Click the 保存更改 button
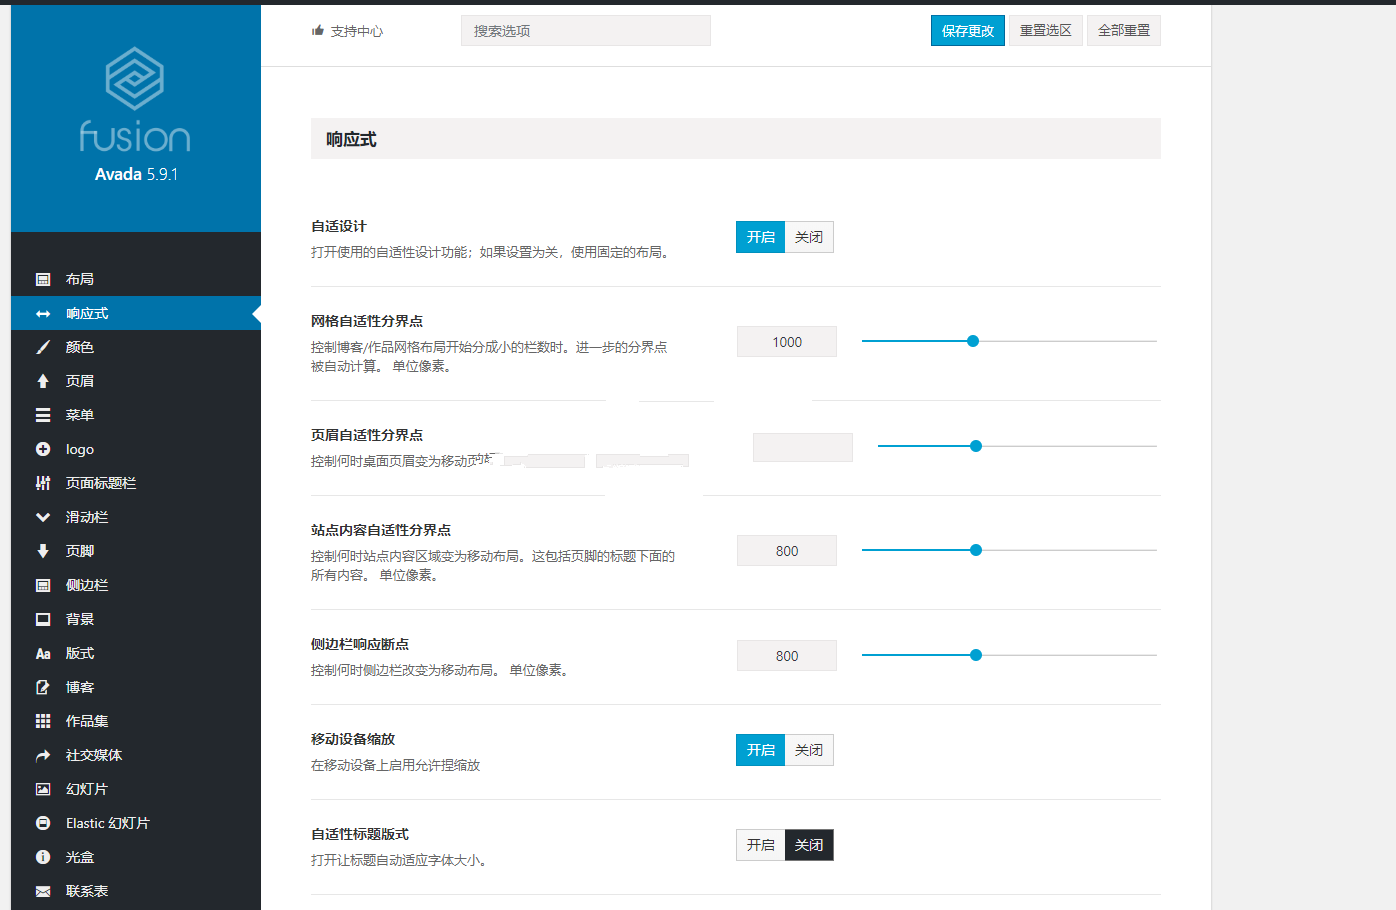This screenshot has height=910, width=1396. (967, 30)
